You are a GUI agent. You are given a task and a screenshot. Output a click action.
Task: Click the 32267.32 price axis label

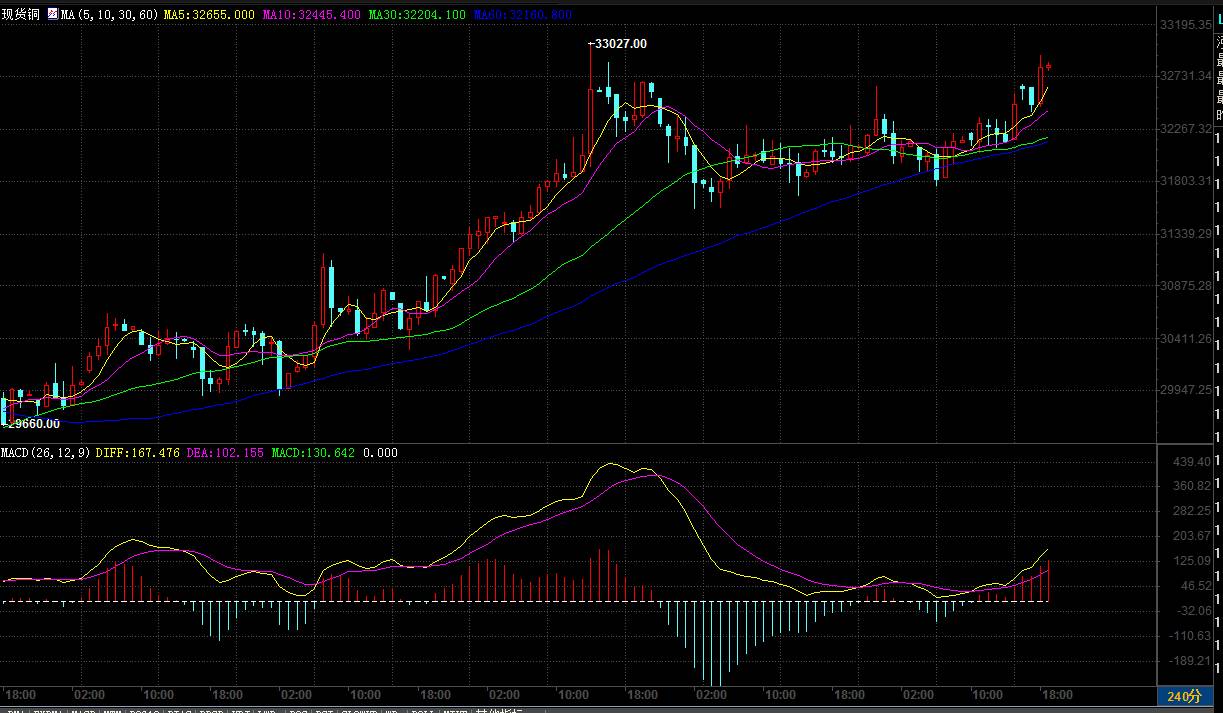pyautogui.click(x=1186, y=129)
